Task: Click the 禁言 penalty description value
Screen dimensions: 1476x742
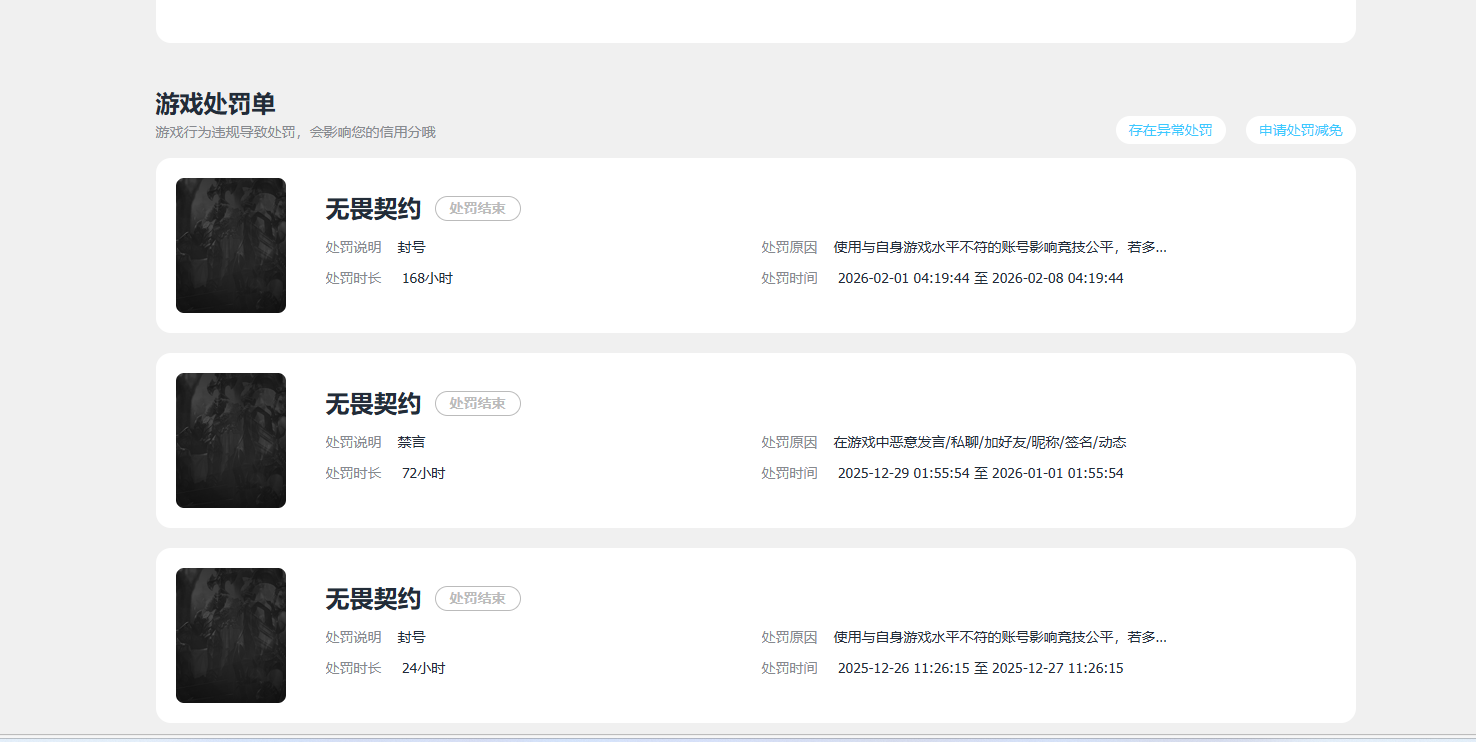Action: (x=411, y=442)
